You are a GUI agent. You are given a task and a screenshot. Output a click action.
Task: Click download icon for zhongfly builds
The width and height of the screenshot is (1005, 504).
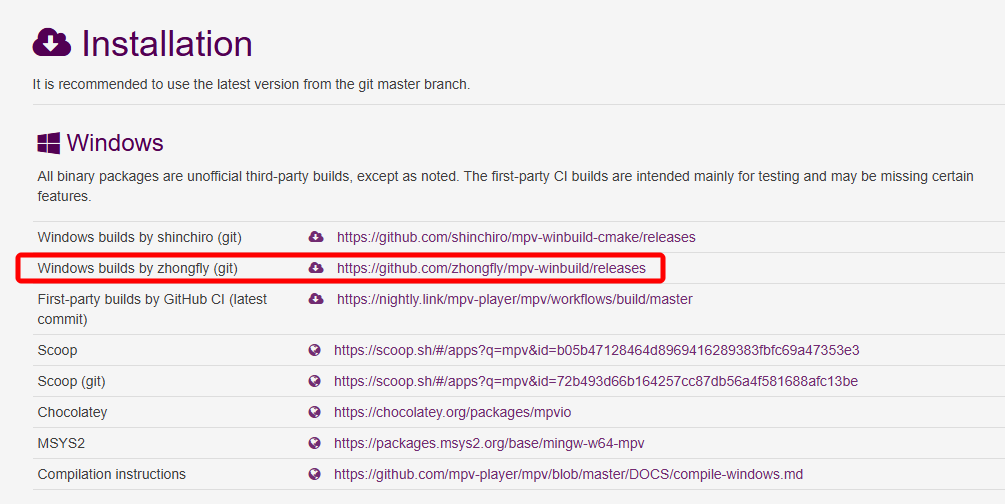tap(316, 268)
